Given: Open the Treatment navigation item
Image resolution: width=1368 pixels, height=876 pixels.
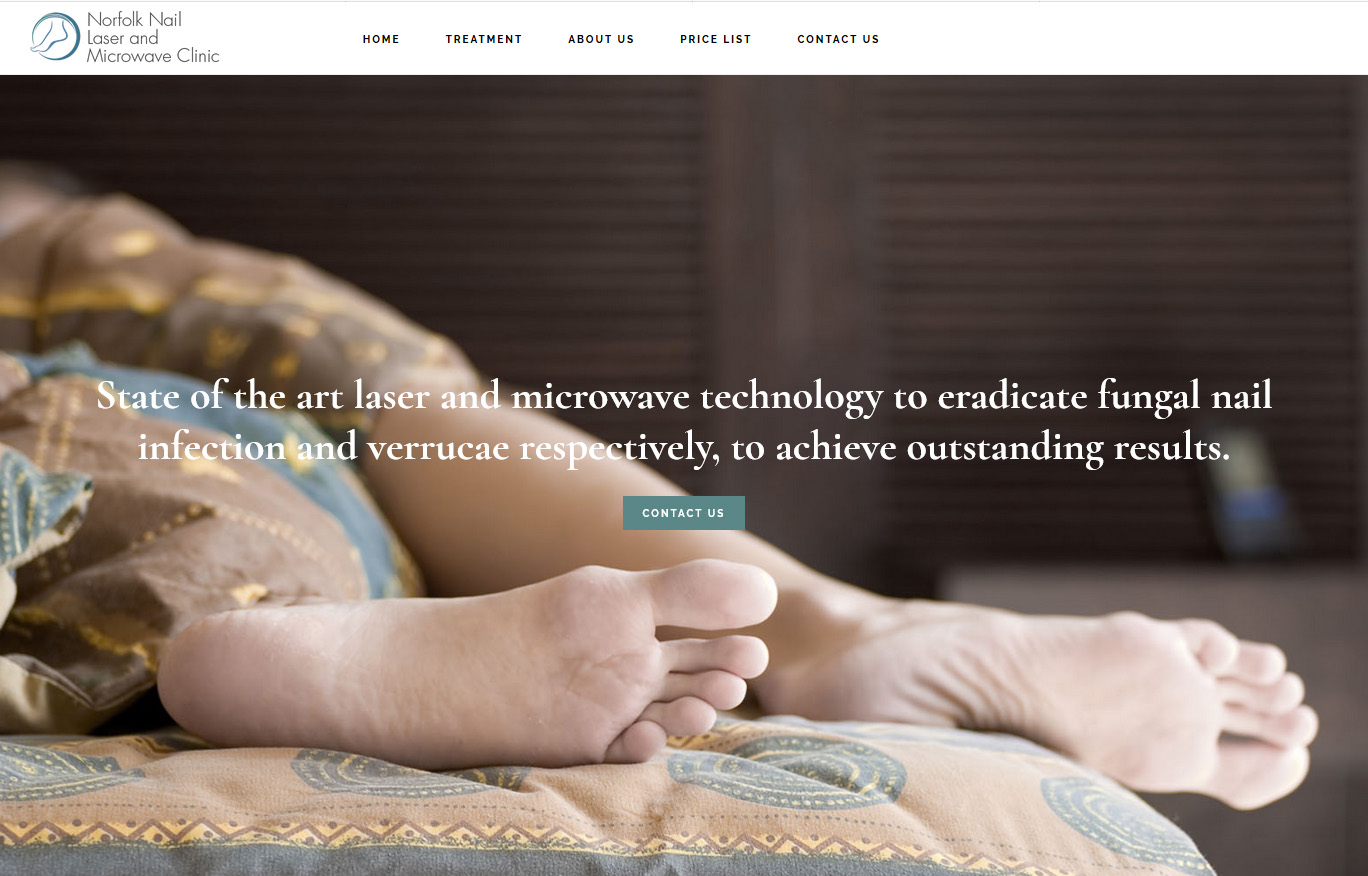Looking at the screenshot, I should [484, 39].
